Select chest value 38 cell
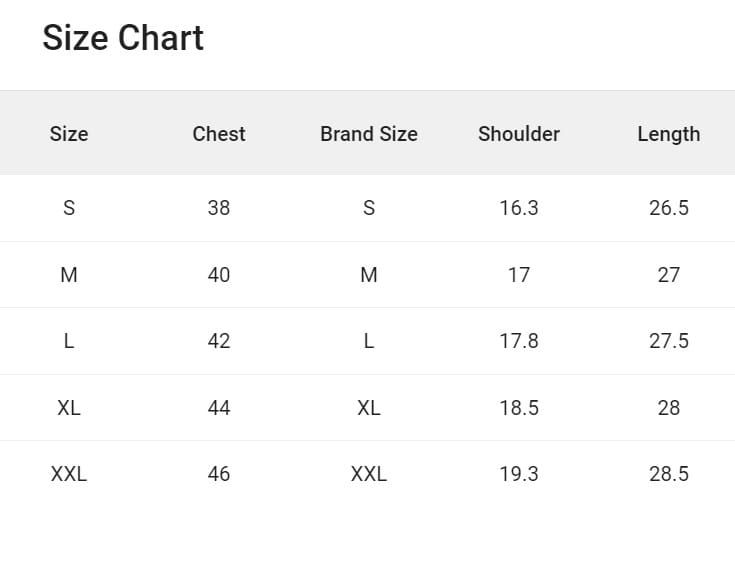The height and width of the screenshot is (582, 735). [219, 208]
